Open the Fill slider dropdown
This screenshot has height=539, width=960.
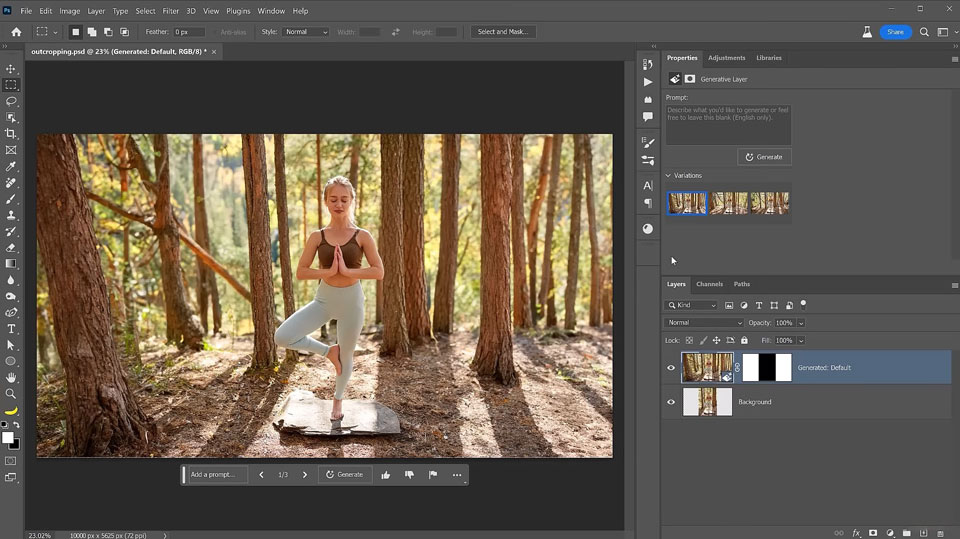(801, 341)
